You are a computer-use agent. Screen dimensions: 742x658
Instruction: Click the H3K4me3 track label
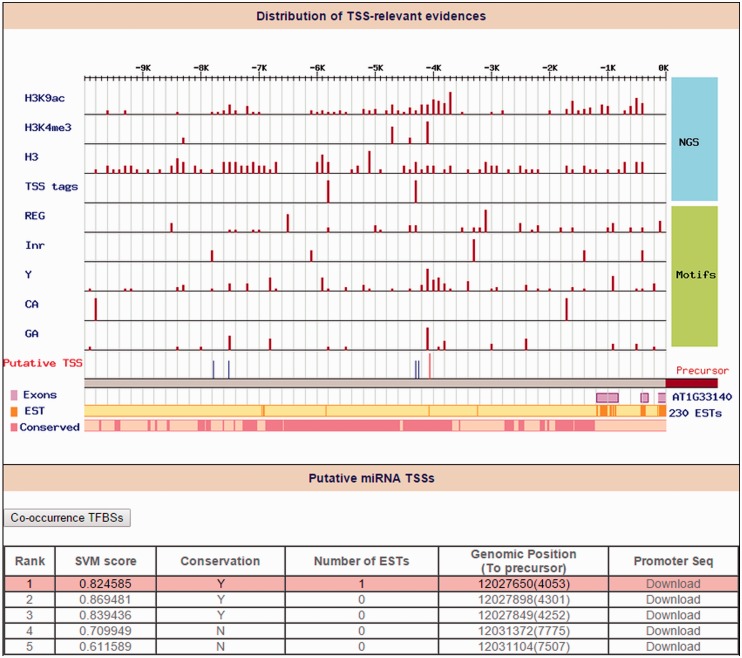click(48, 128)
